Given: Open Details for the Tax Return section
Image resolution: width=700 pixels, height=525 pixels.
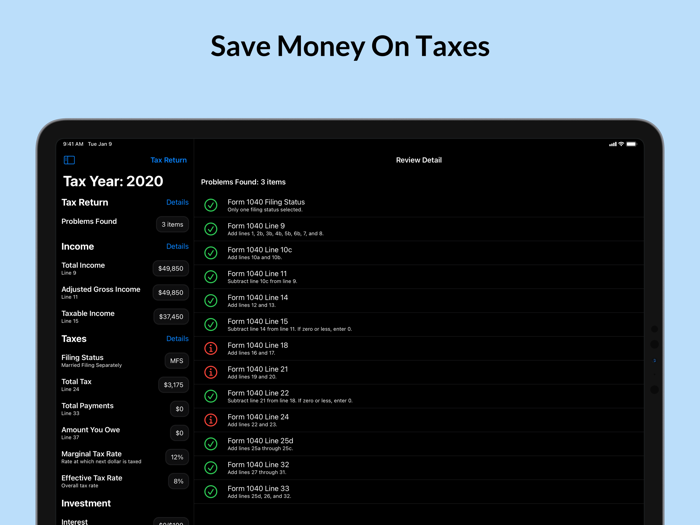Looking at the screenshot, I should [177, 202].
